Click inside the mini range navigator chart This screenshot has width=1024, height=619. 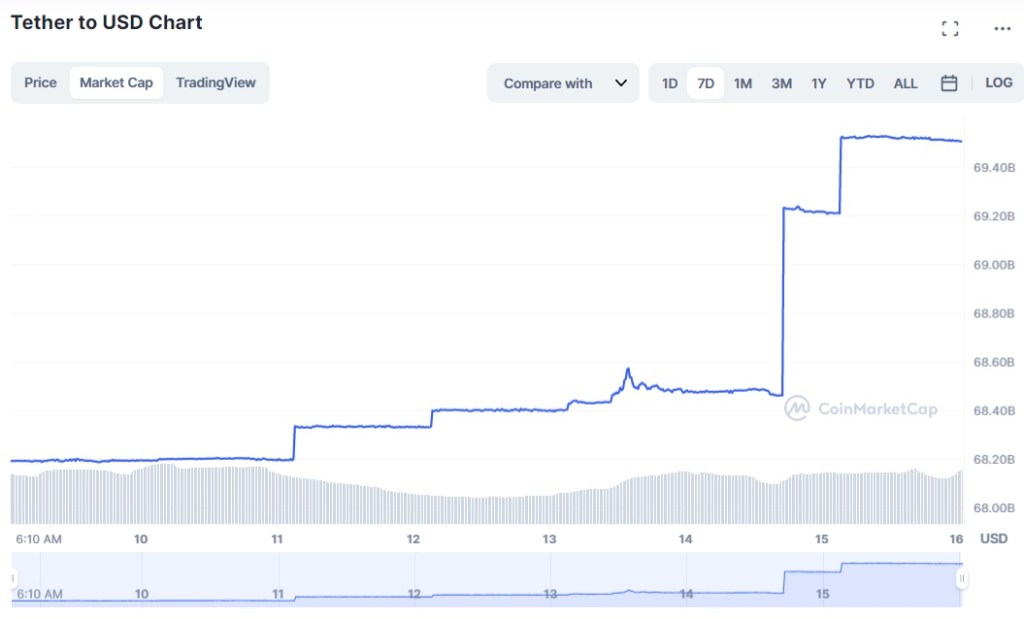[x=487, y=579]
